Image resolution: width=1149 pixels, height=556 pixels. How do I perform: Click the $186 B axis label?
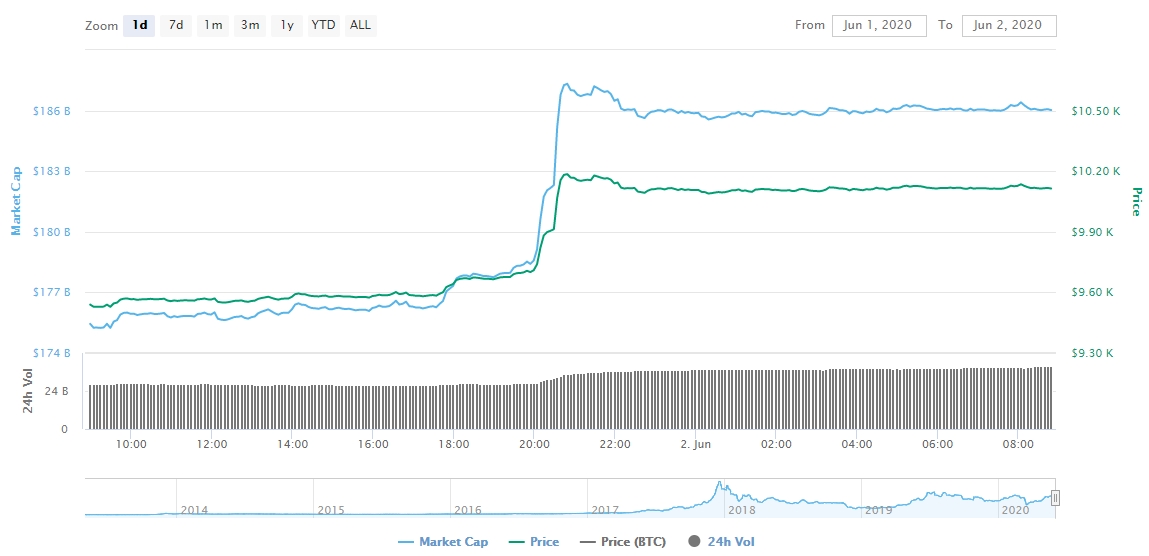click(x=52, y=111)
